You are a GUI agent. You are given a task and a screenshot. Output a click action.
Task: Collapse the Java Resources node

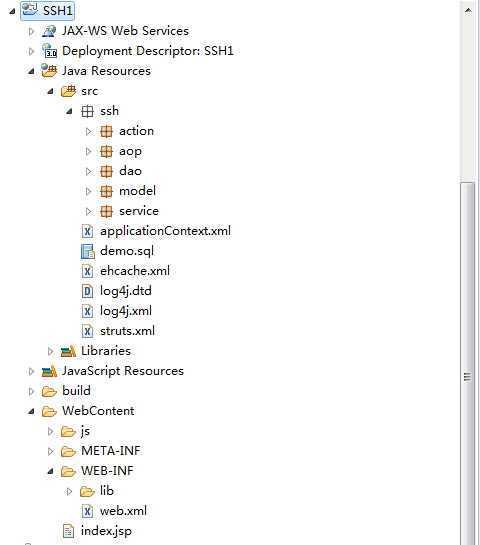pyautogui.click(x=31, y=71)
